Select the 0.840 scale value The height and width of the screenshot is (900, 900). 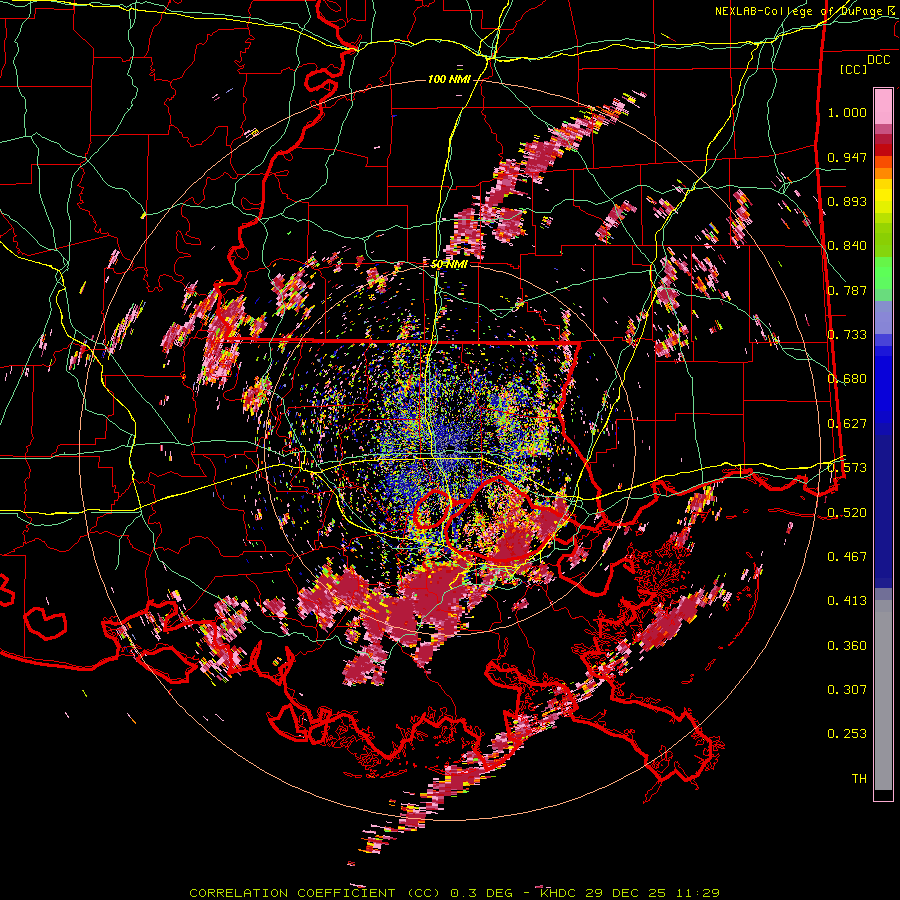(847, 246)
